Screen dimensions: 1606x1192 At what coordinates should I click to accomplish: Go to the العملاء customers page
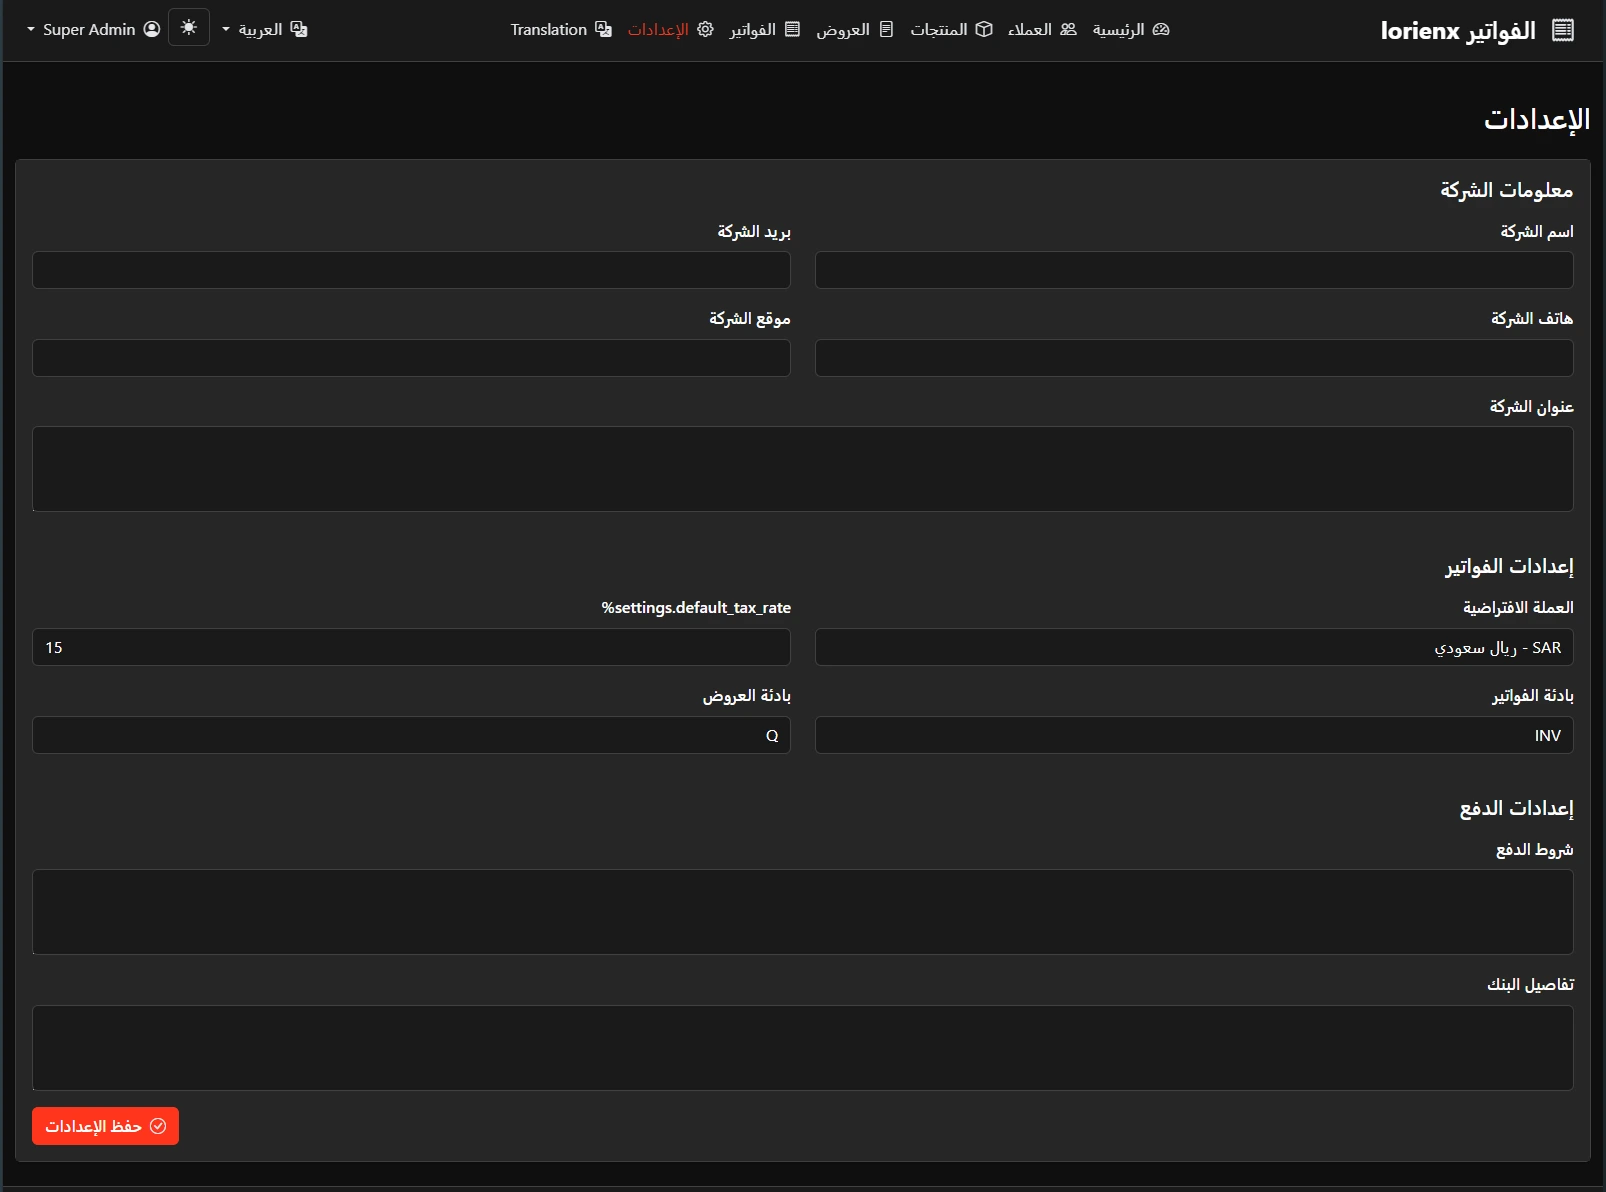(1030, 30)
